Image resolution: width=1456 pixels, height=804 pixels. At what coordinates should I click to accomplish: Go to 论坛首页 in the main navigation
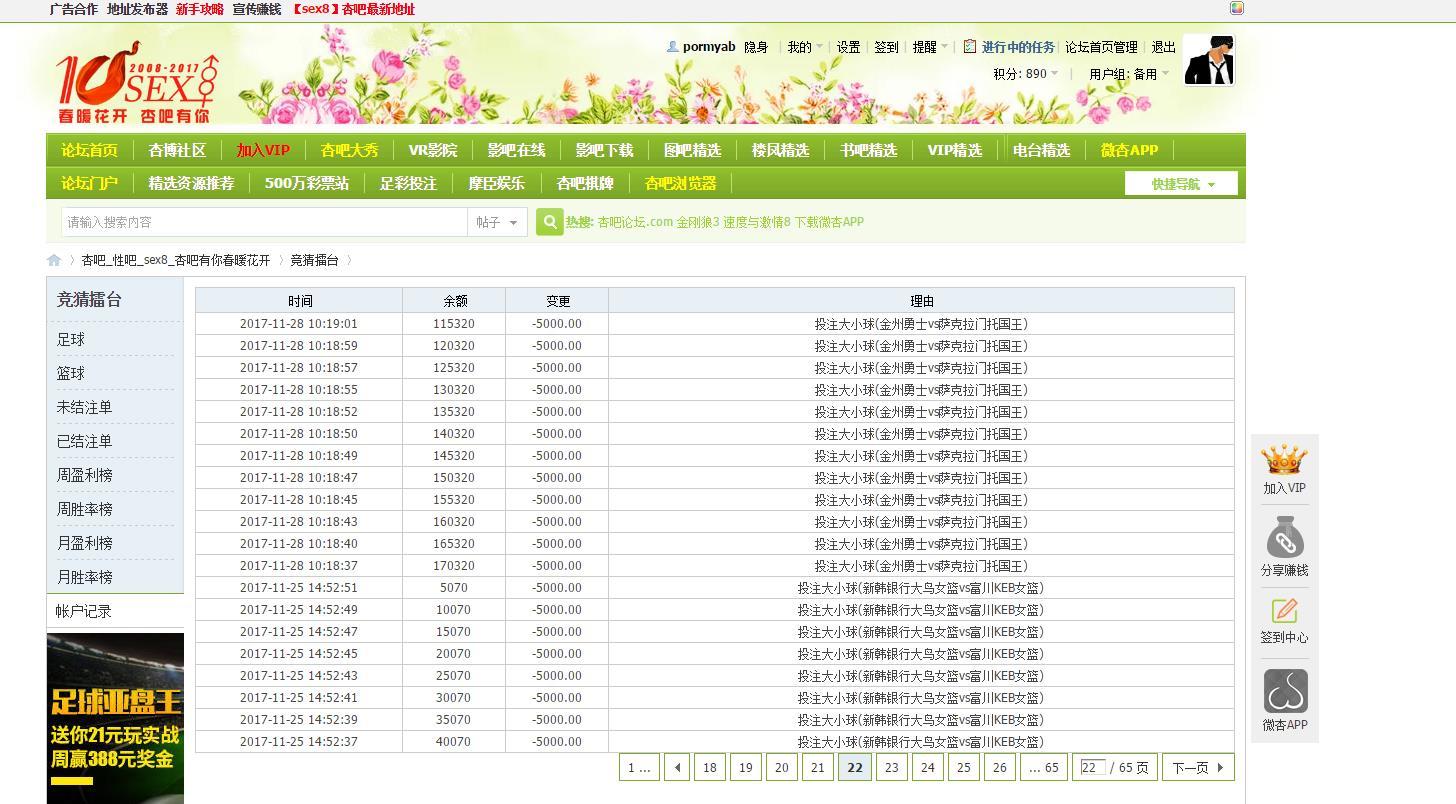tap(90, 150)
